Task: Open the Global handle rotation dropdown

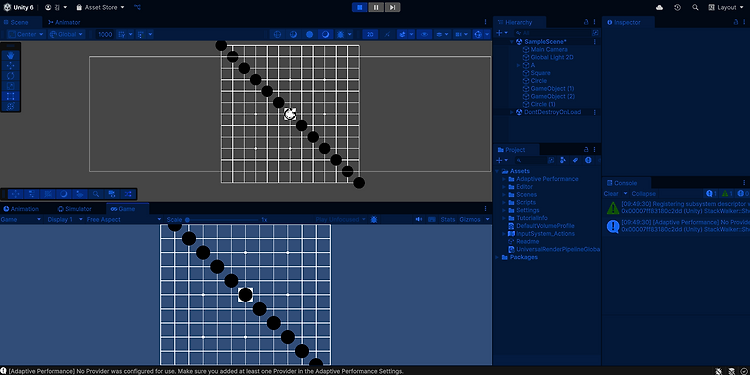Action: (66, 34)
